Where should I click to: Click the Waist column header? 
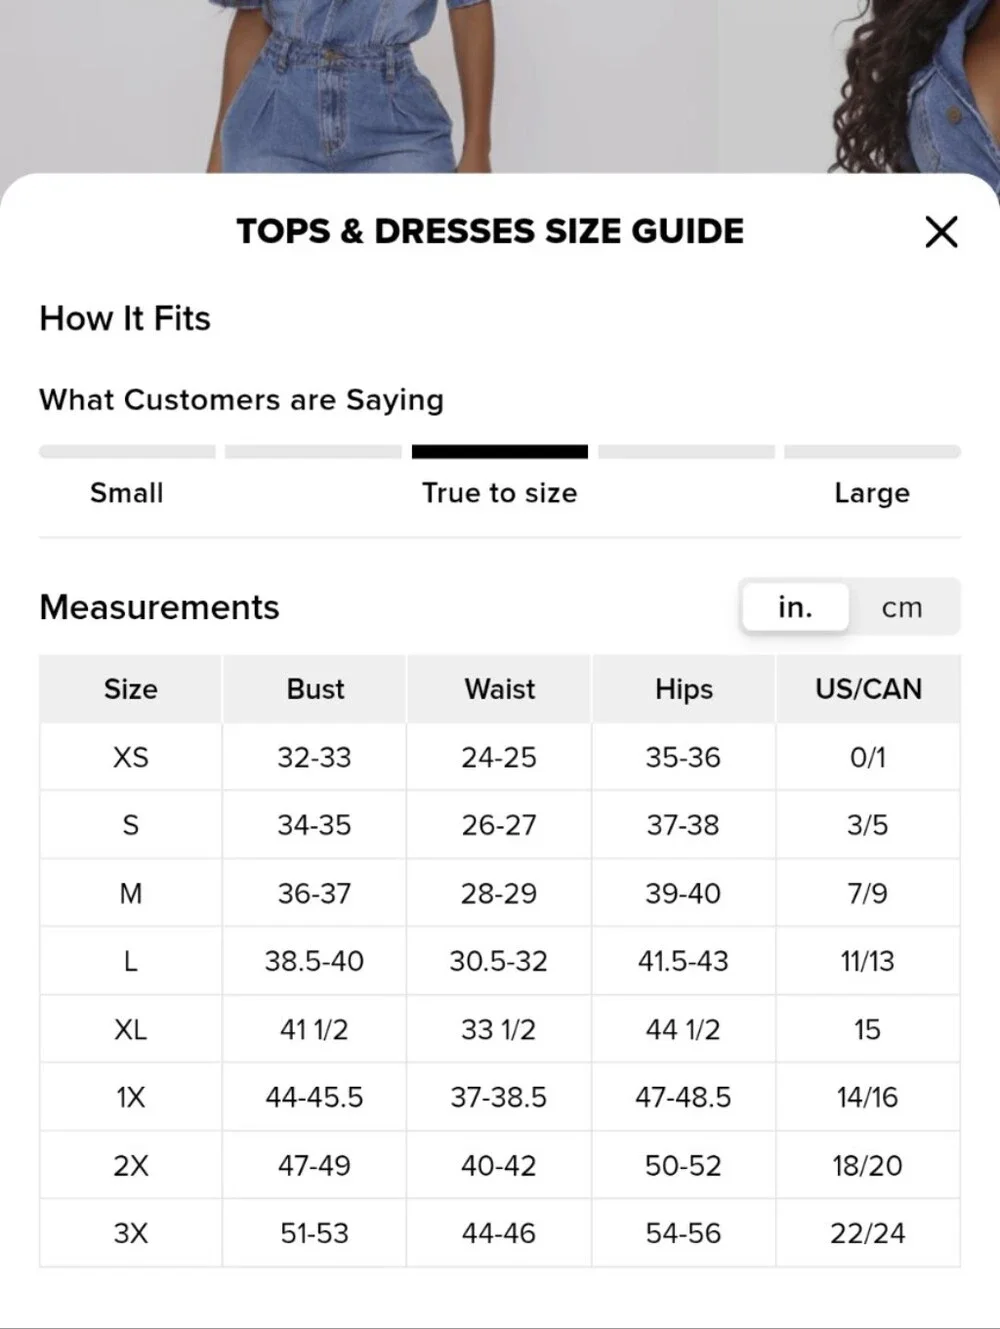pos(499,689)
